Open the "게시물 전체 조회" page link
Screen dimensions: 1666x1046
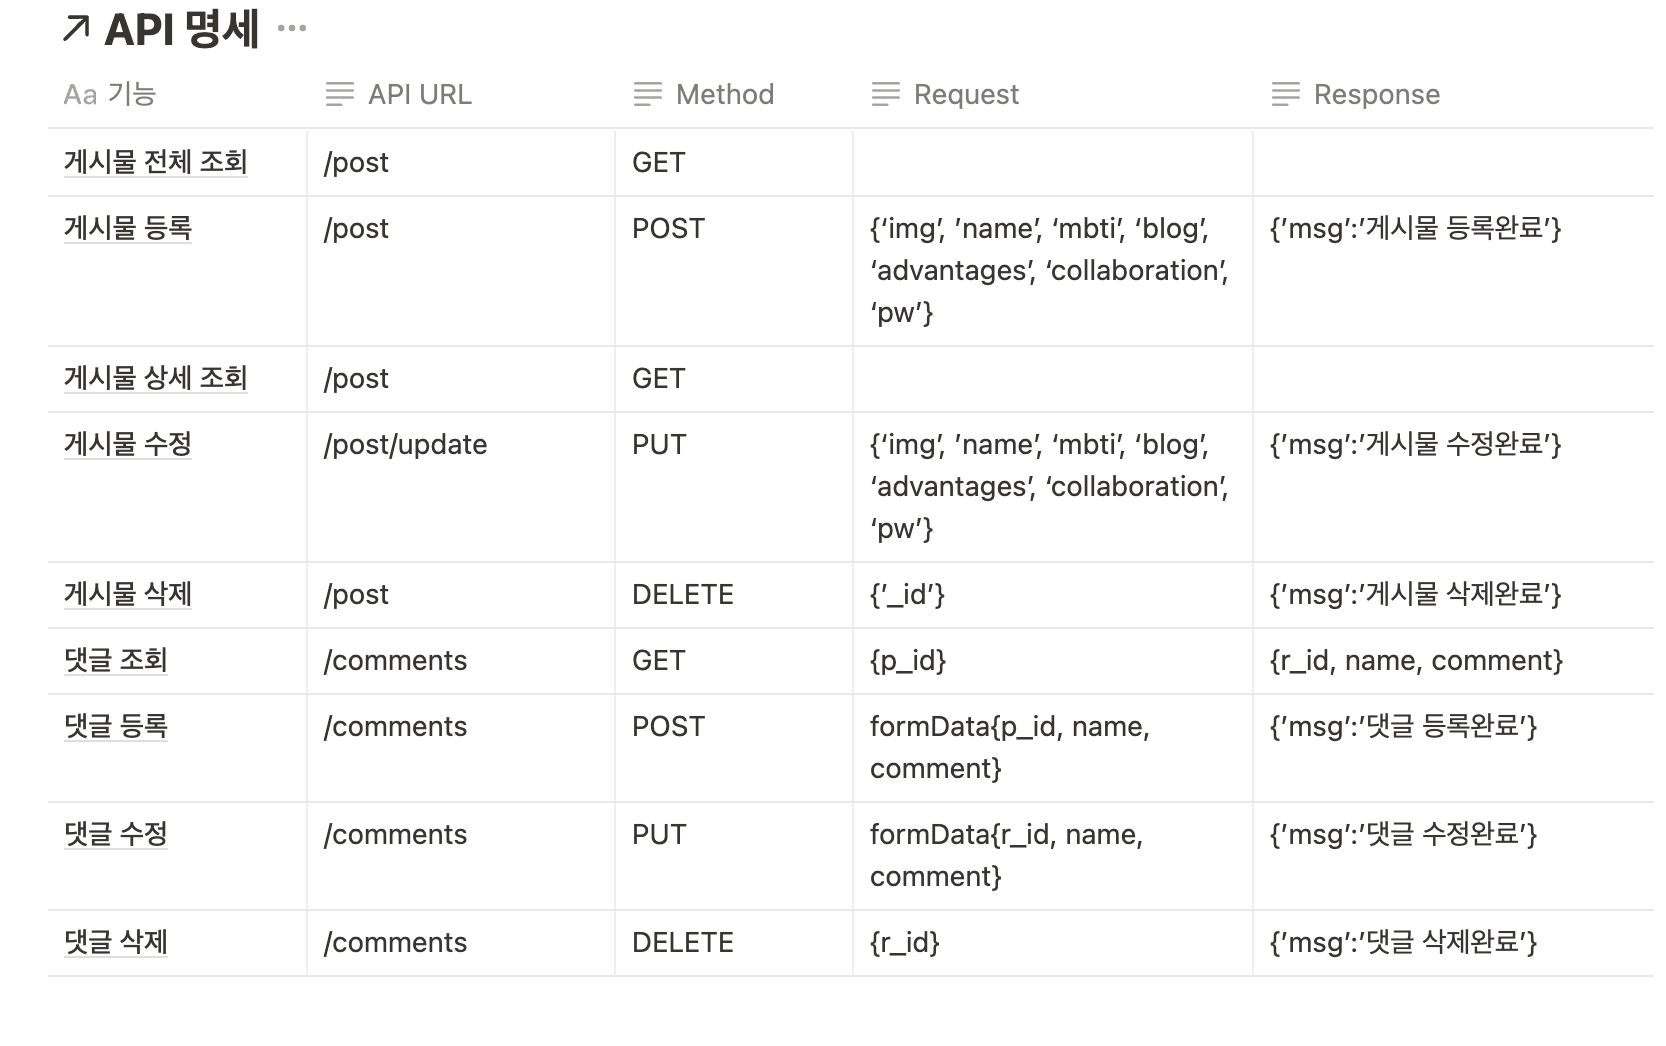[155, 162]
